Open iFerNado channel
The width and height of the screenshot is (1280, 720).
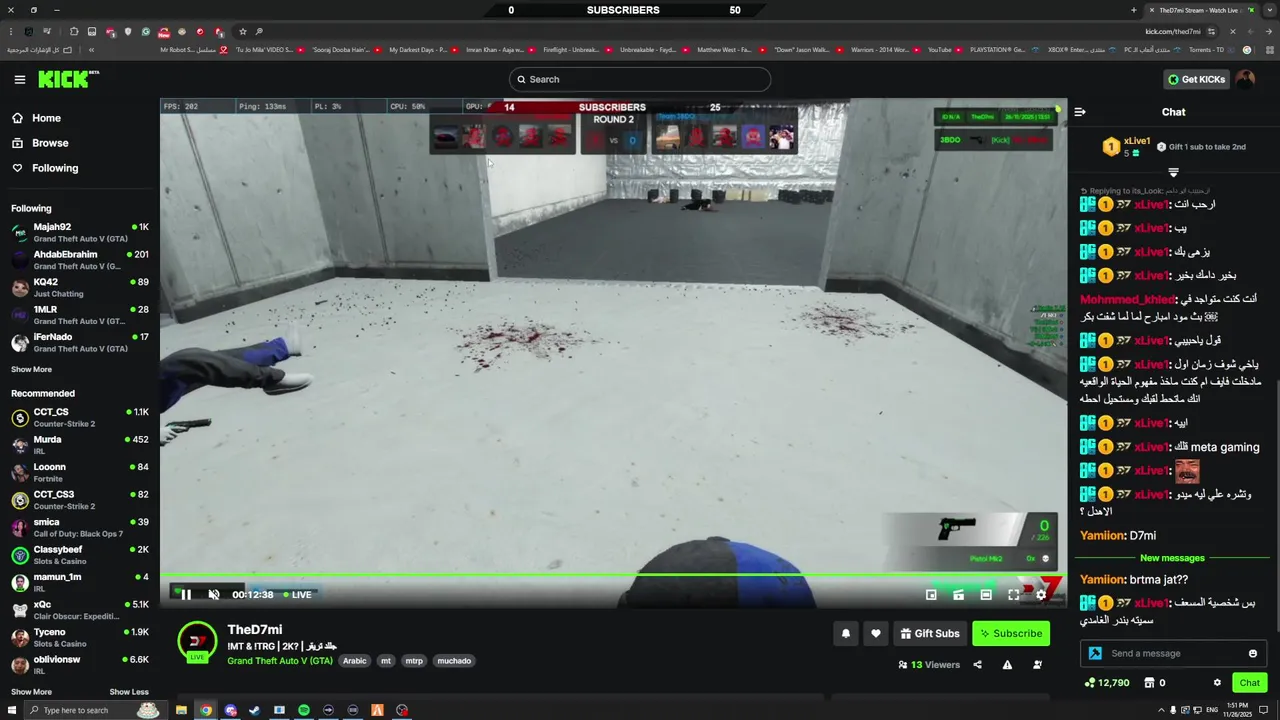tap(80, 342)
